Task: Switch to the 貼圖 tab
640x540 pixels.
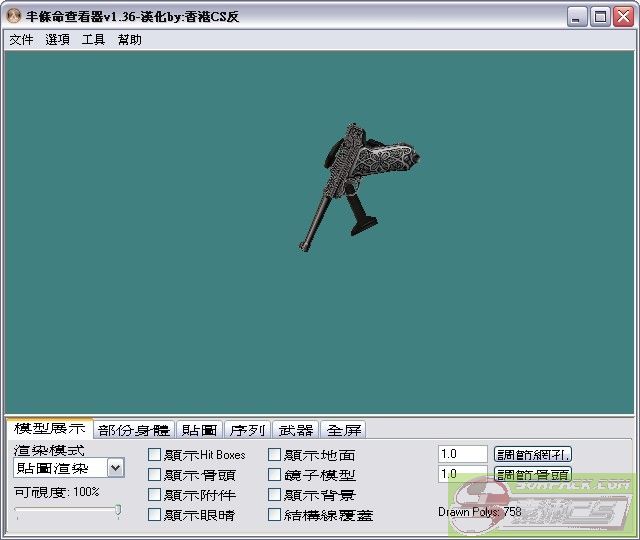Action: pos(199,430)
